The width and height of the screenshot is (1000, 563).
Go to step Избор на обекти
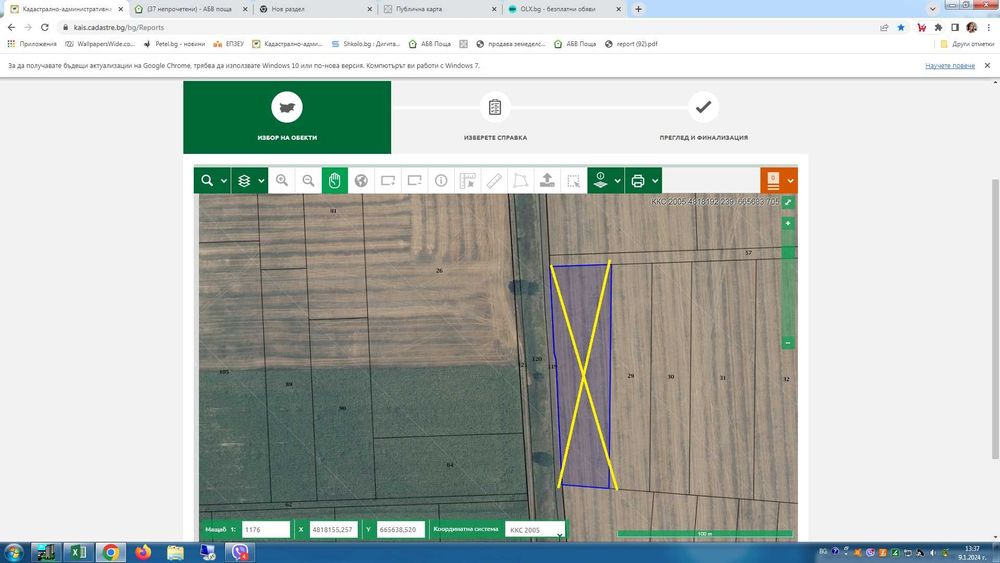point(287,117)
